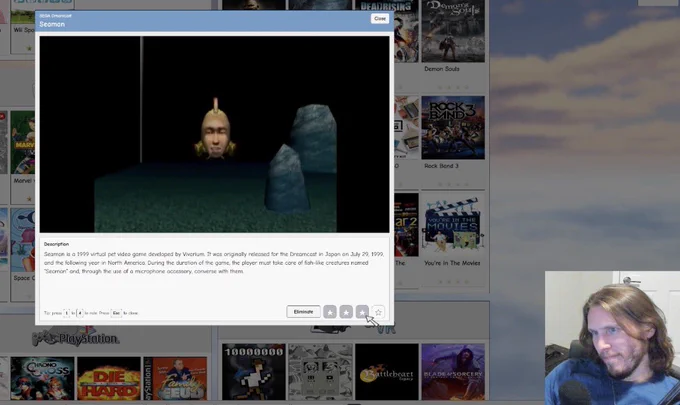Image resolution: width=680 pixels, height=405 pixels.
Task: Click the 'Rock Band 3' title label
Action: point(441,166)
